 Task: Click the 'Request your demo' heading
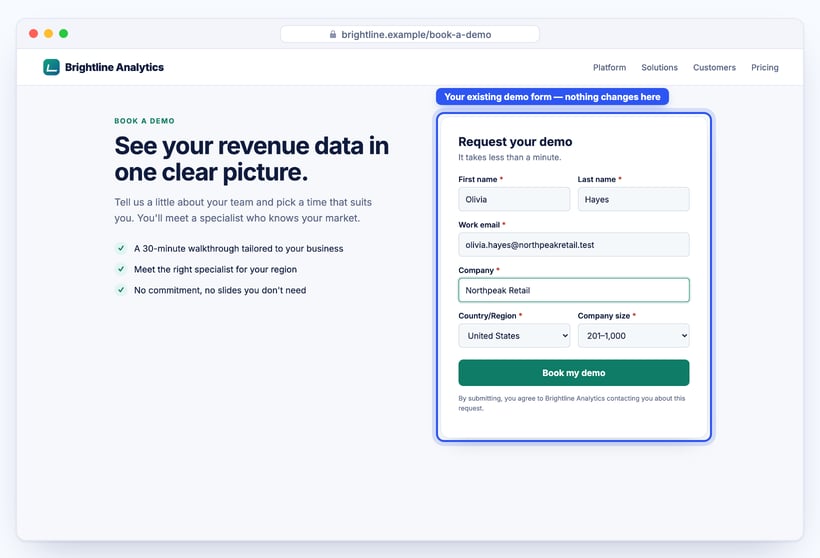pos(515,142)
